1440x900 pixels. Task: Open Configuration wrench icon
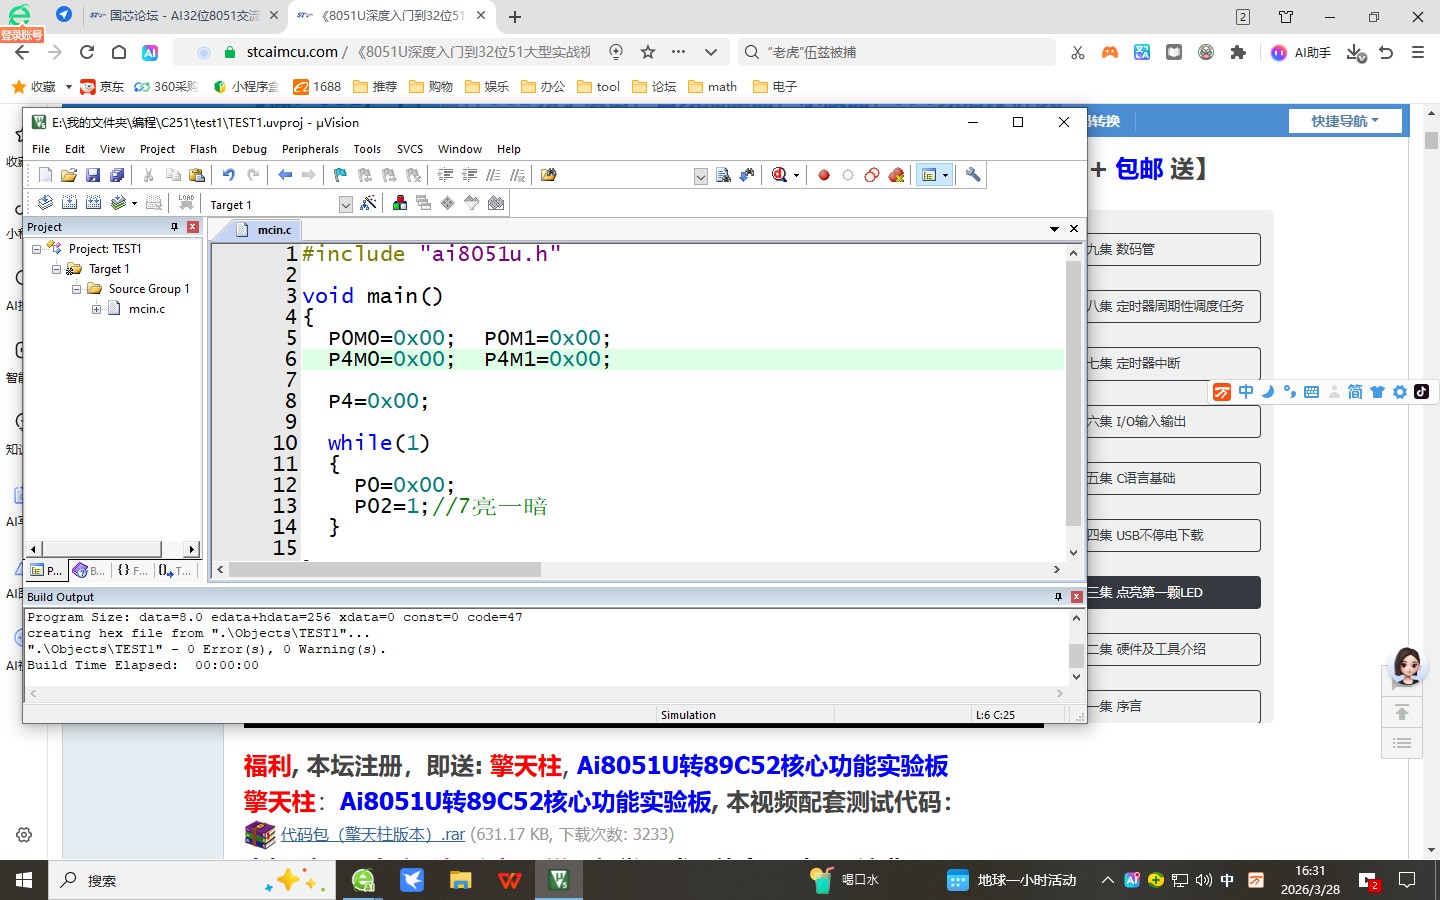[x=973, y=175]
